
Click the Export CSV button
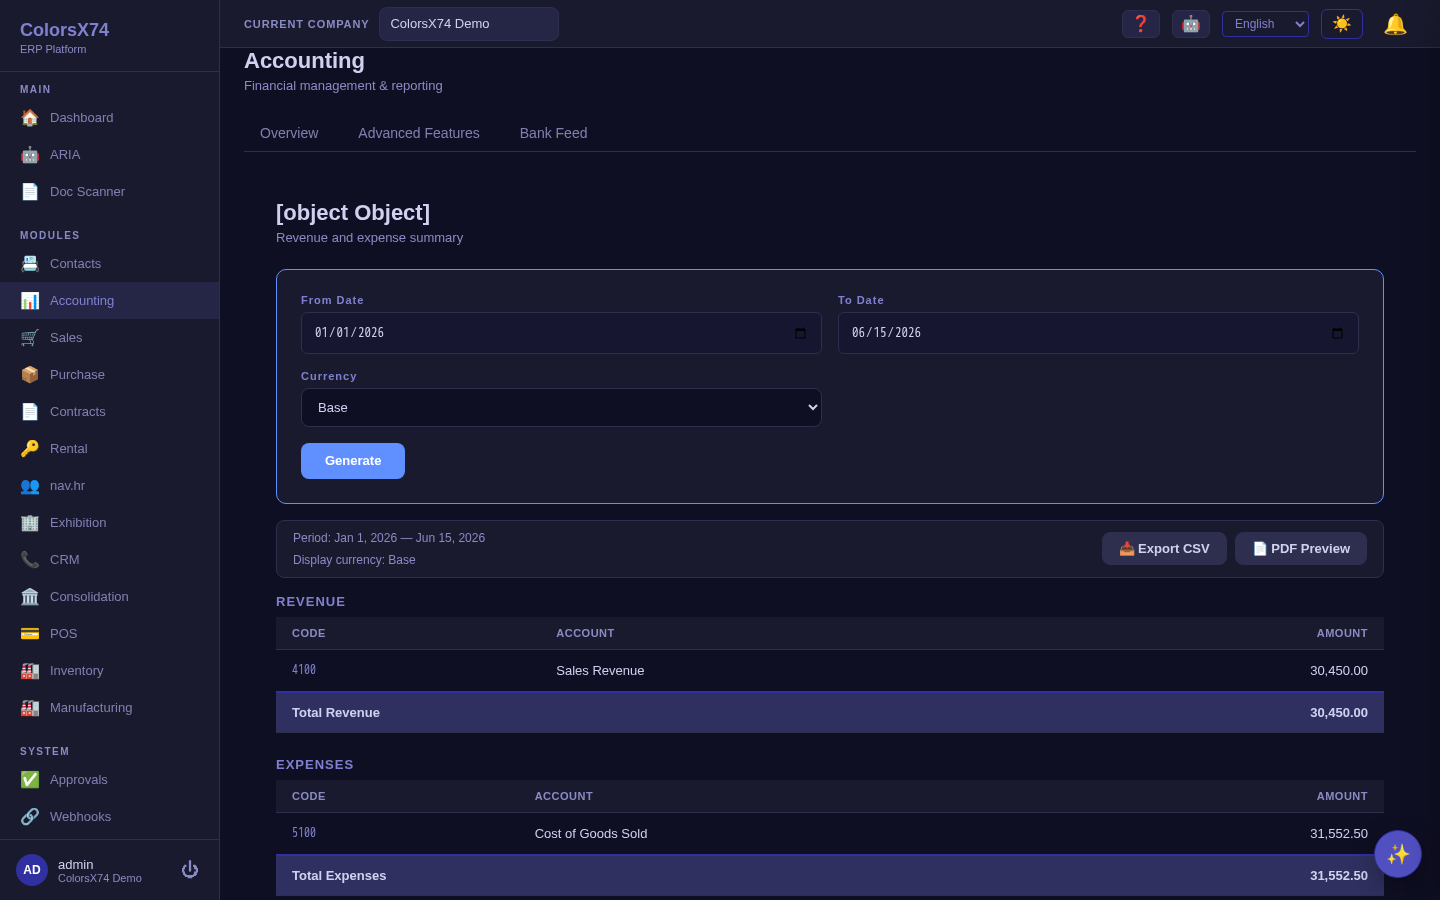click(x=1164, y=549)
